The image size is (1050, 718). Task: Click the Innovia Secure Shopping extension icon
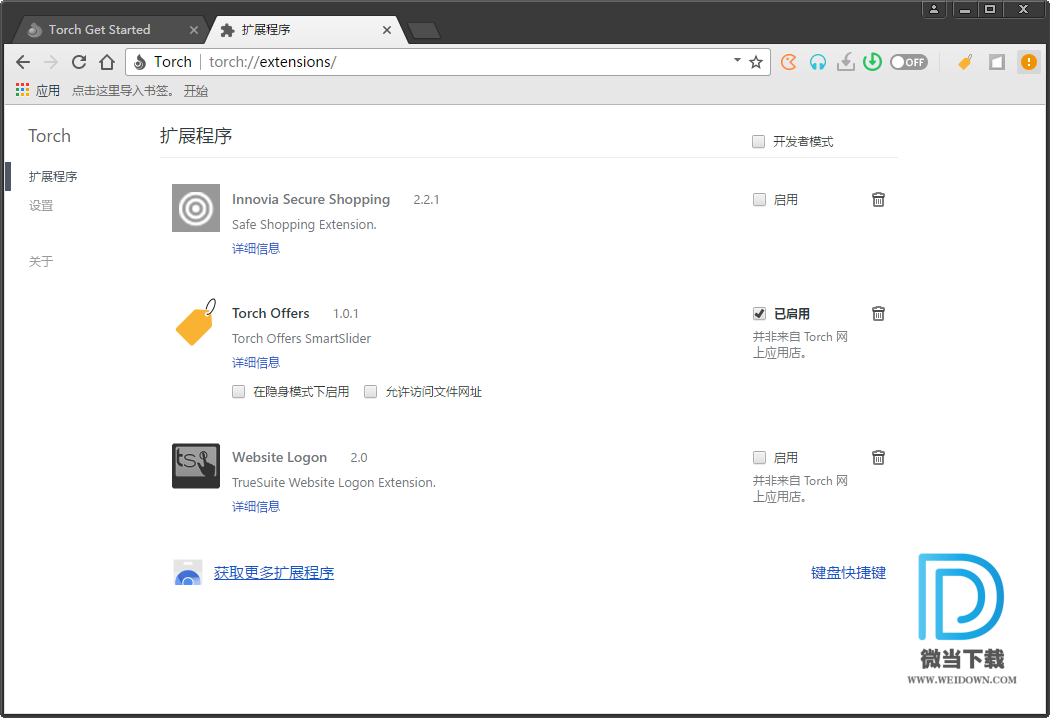tap(196, 208)
